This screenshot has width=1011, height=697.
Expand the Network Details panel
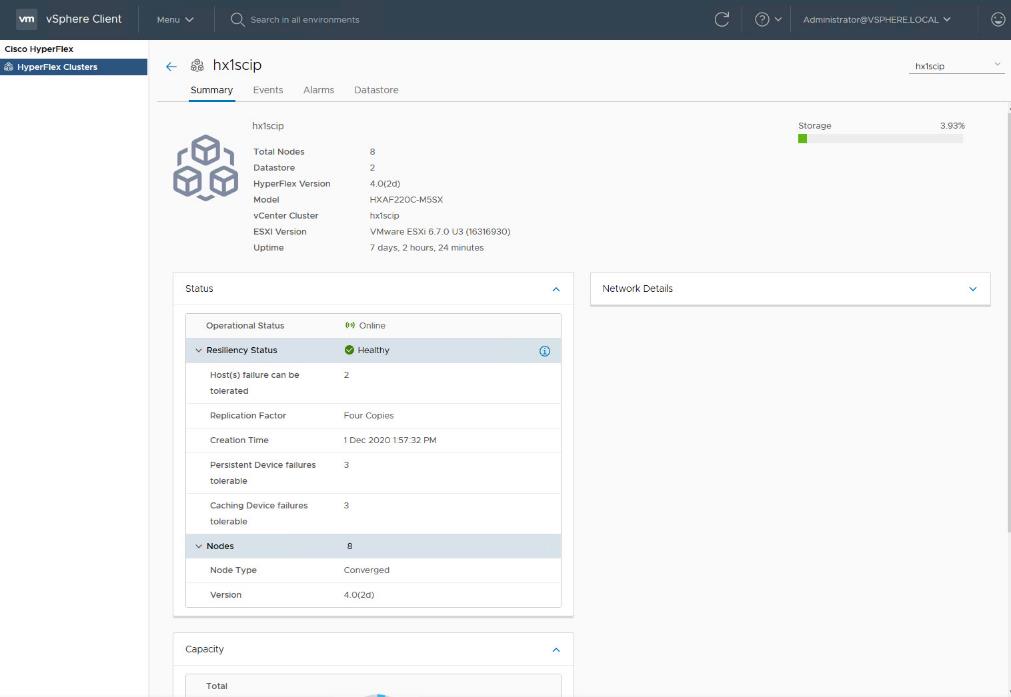tap(973, 289)
